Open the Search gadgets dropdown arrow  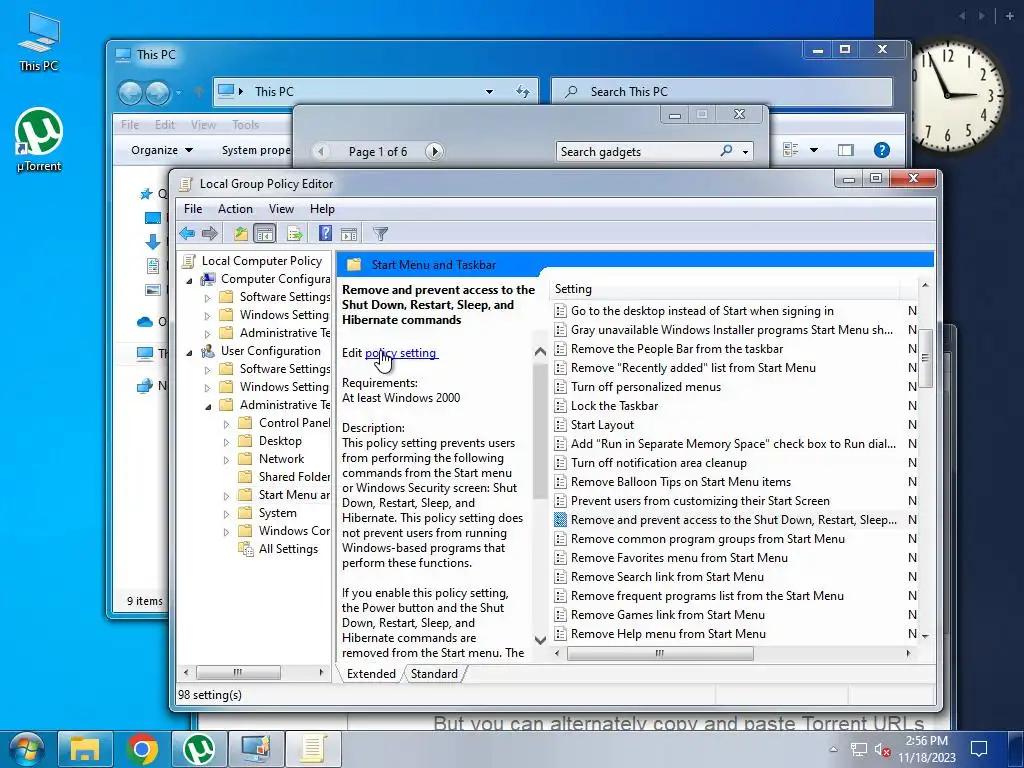pos(745,152)
